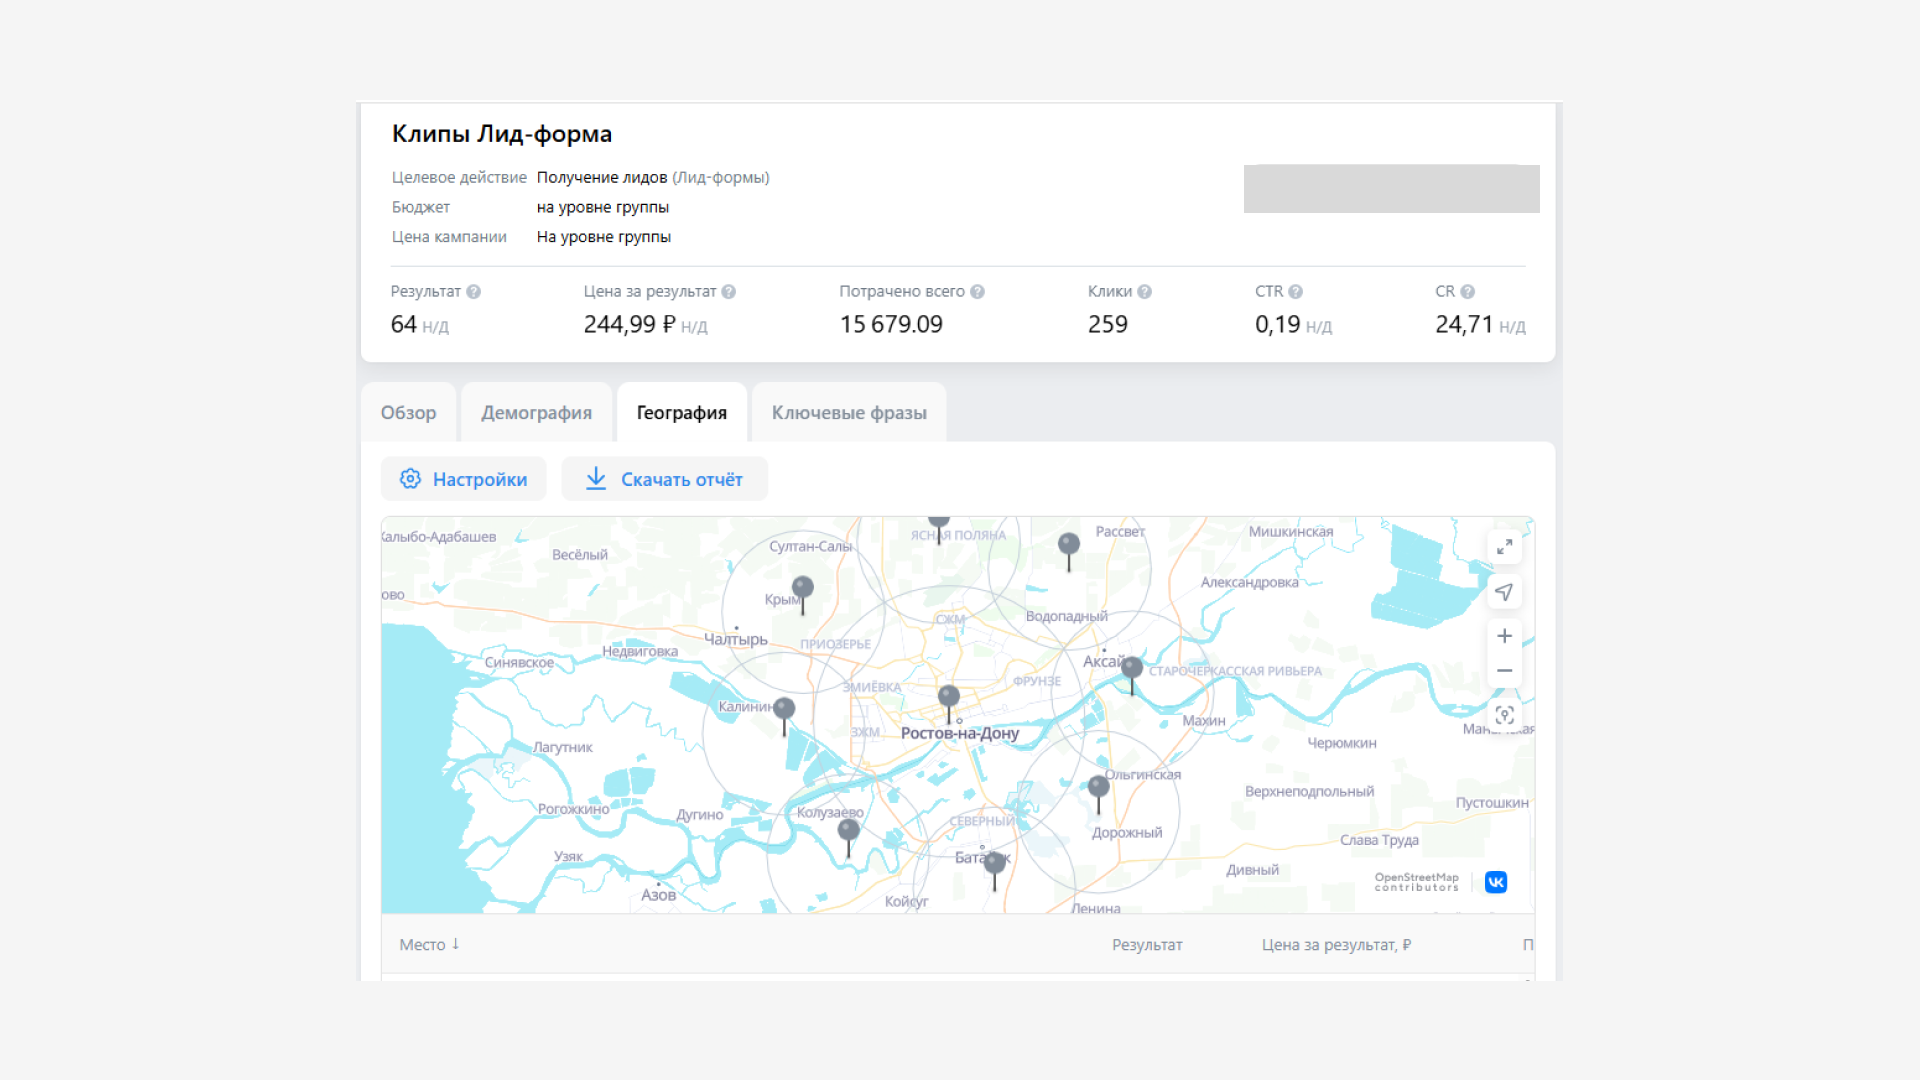
Task: Expand the map to fullscreen
Action: tap(1504, 547)
